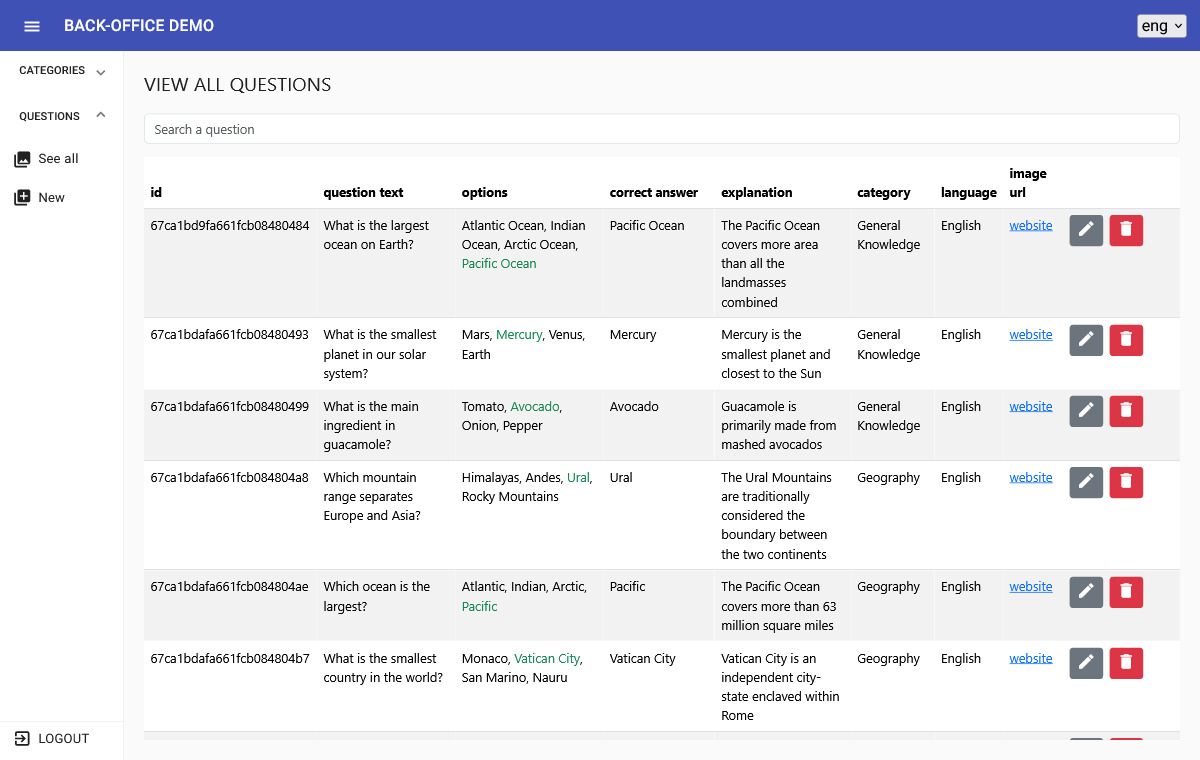Delete the Vatican City question

click(x=1126, y=663)
